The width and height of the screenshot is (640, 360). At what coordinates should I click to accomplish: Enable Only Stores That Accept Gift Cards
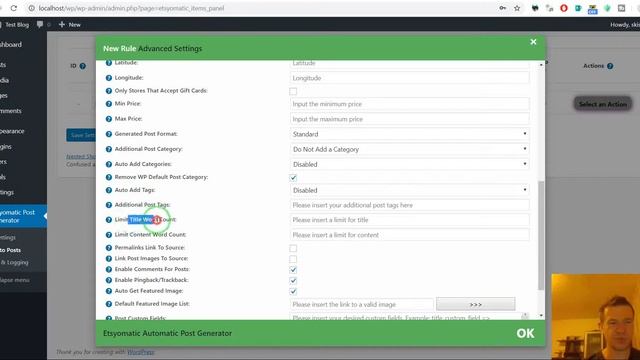(293, 91)
